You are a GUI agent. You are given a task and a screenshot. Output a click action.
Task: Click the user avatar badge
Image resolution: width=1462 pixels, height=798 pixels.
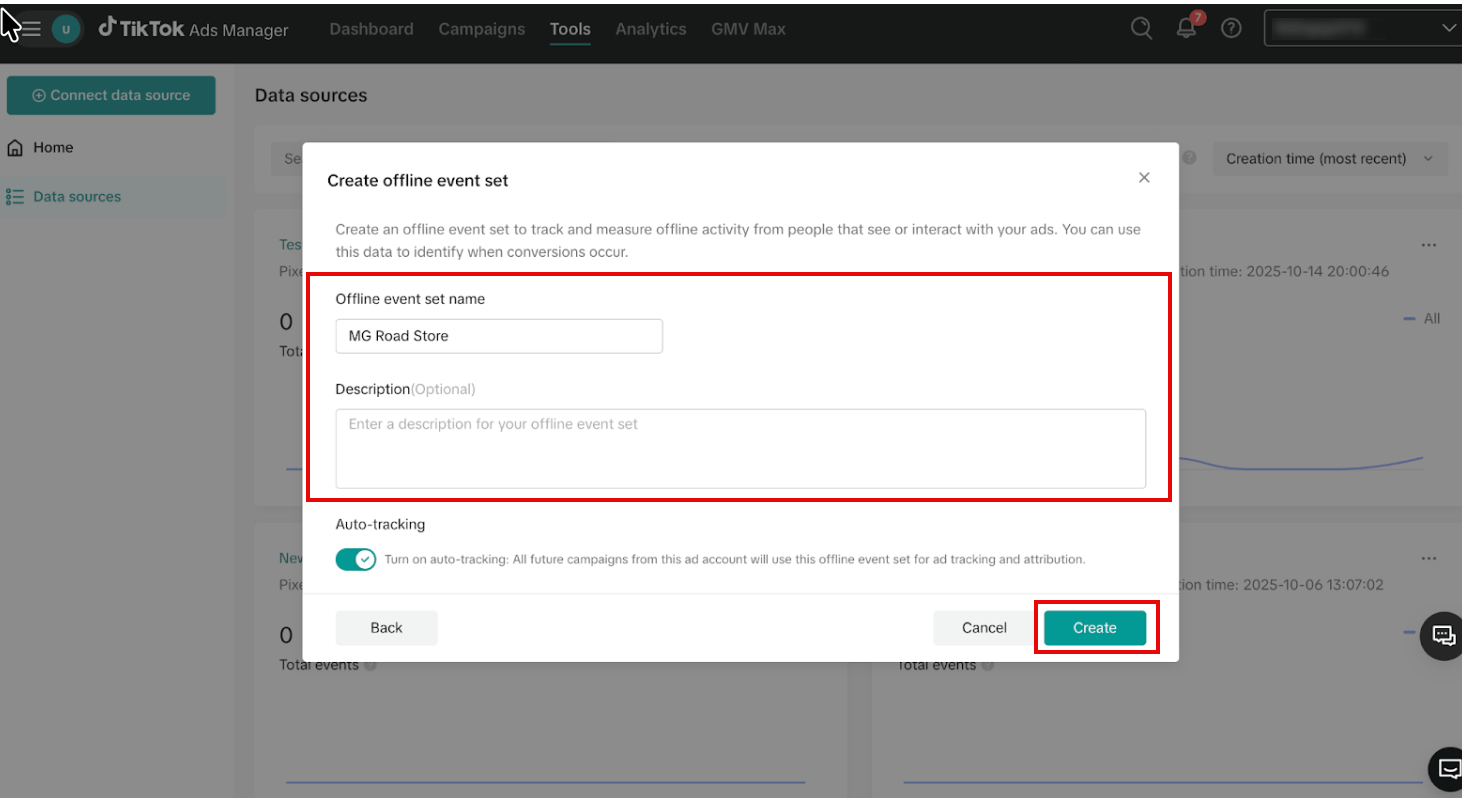[66, 29]
